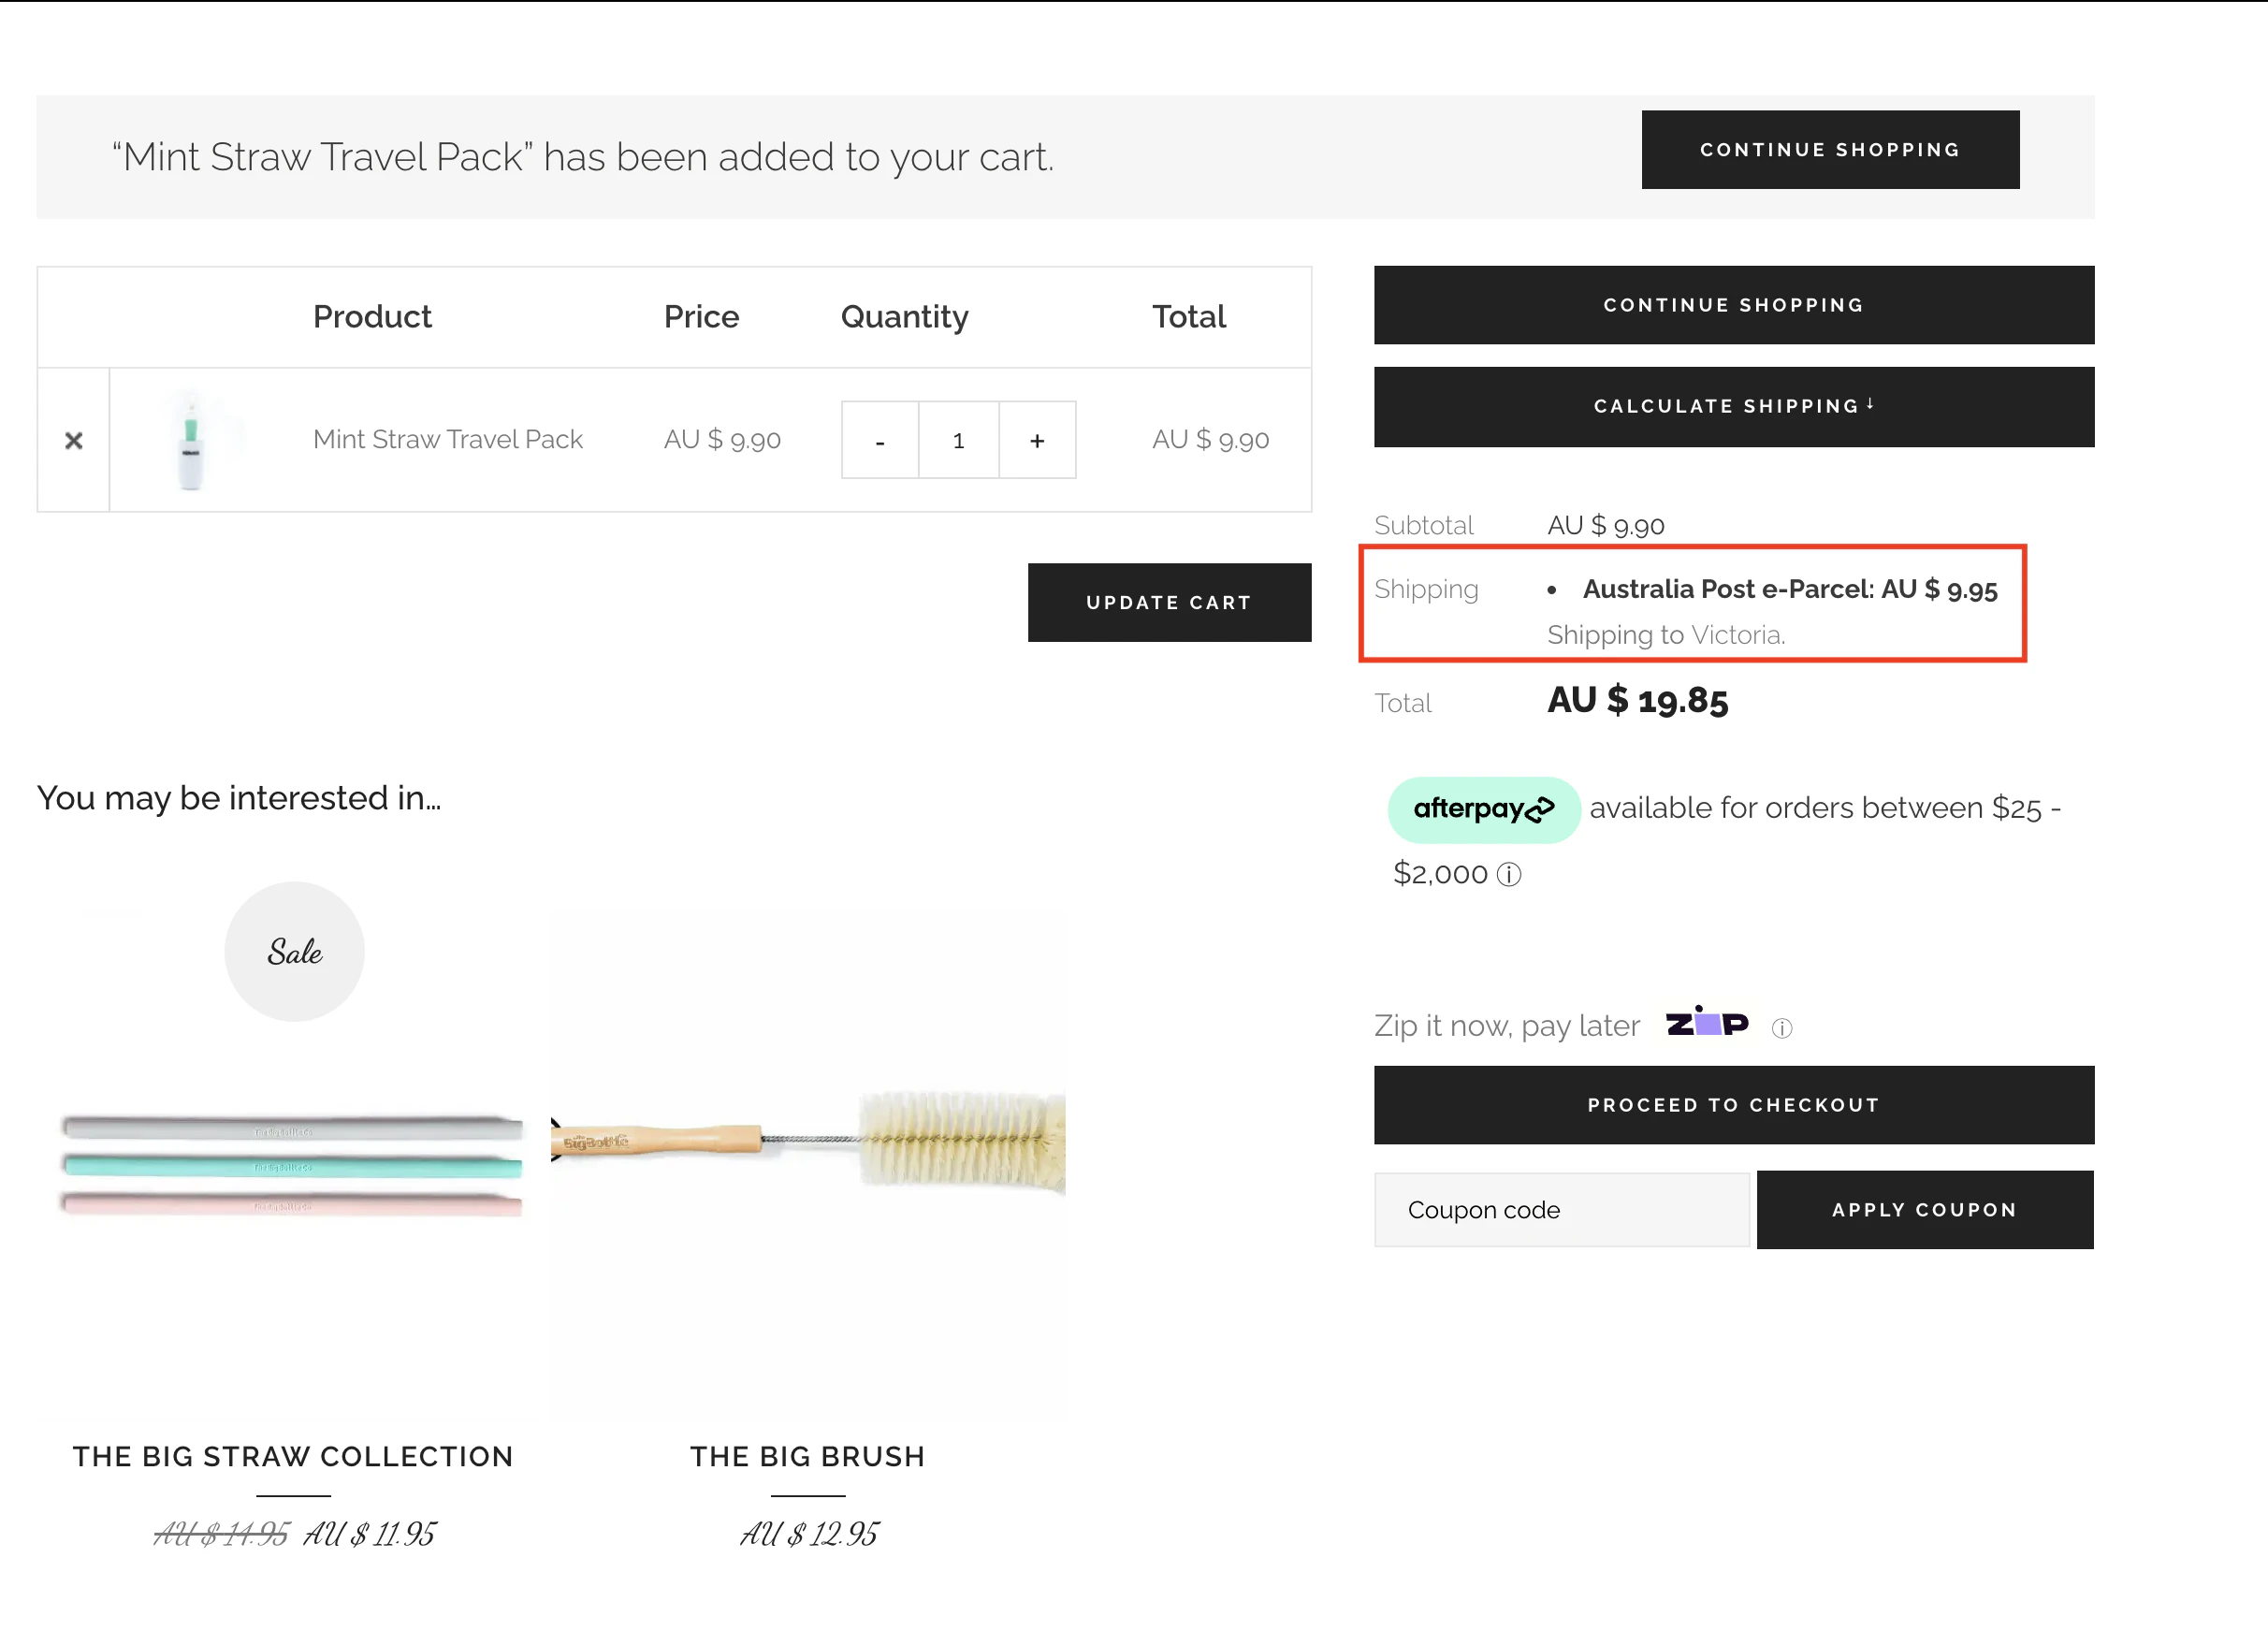Click 'Zip it now, pay later' text
The height and width of the screenshot is (1645, 2268).
(x=1506, y=1026)
